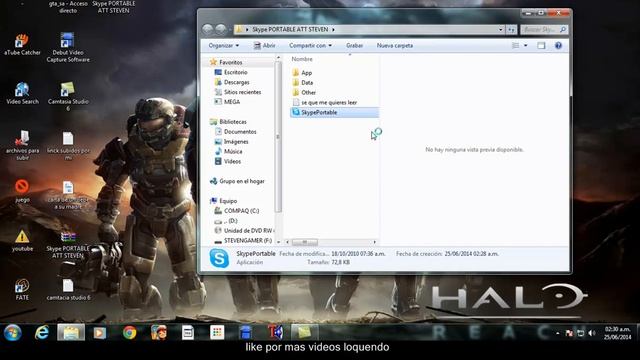Click the search box in Explorer
This screenshot has height=360, width=640.
tap(544, 29)
